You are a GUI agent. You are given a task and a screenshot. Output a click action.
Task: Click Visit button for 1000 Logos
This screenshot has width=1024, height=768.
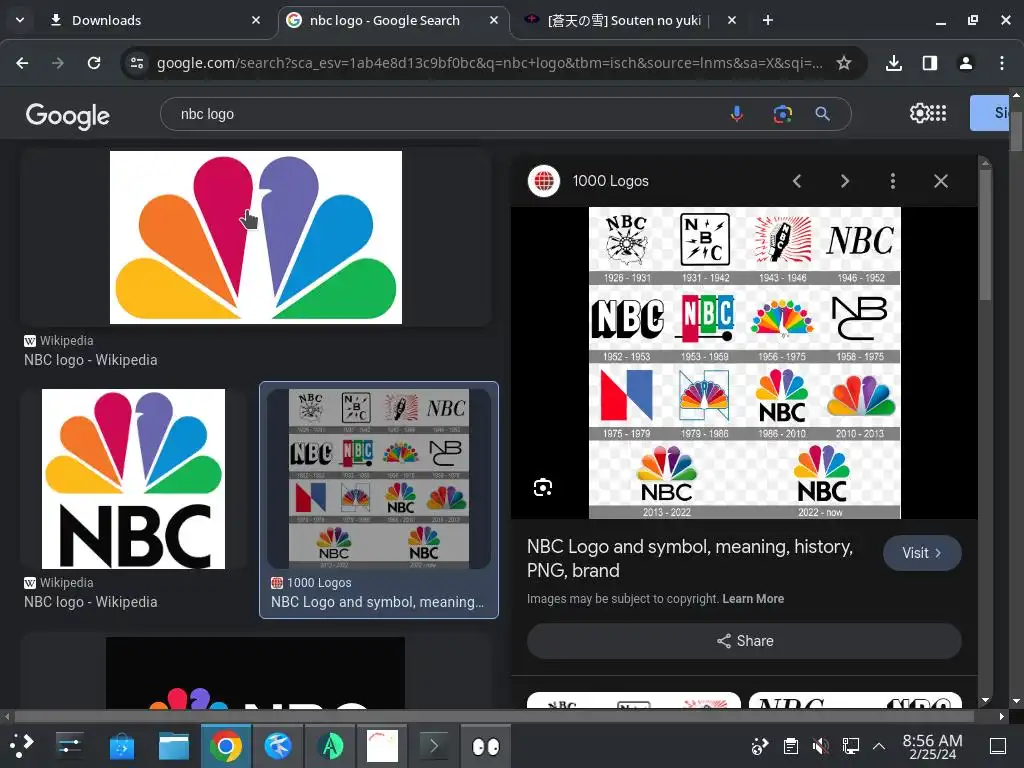[922, 553]
